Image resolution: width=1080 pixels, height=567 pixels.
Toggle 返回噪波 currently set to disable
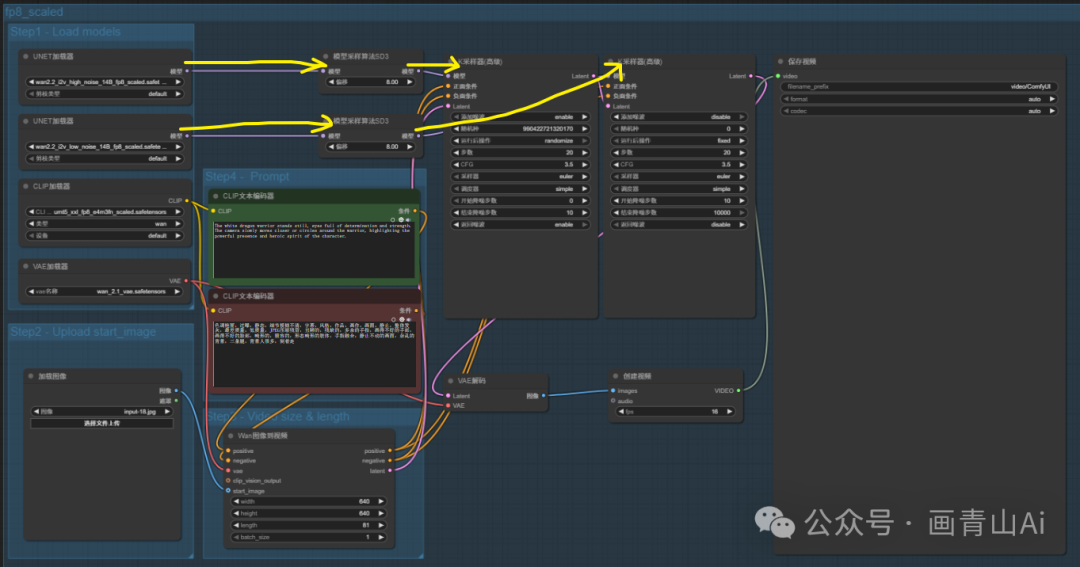coord(679,225)
